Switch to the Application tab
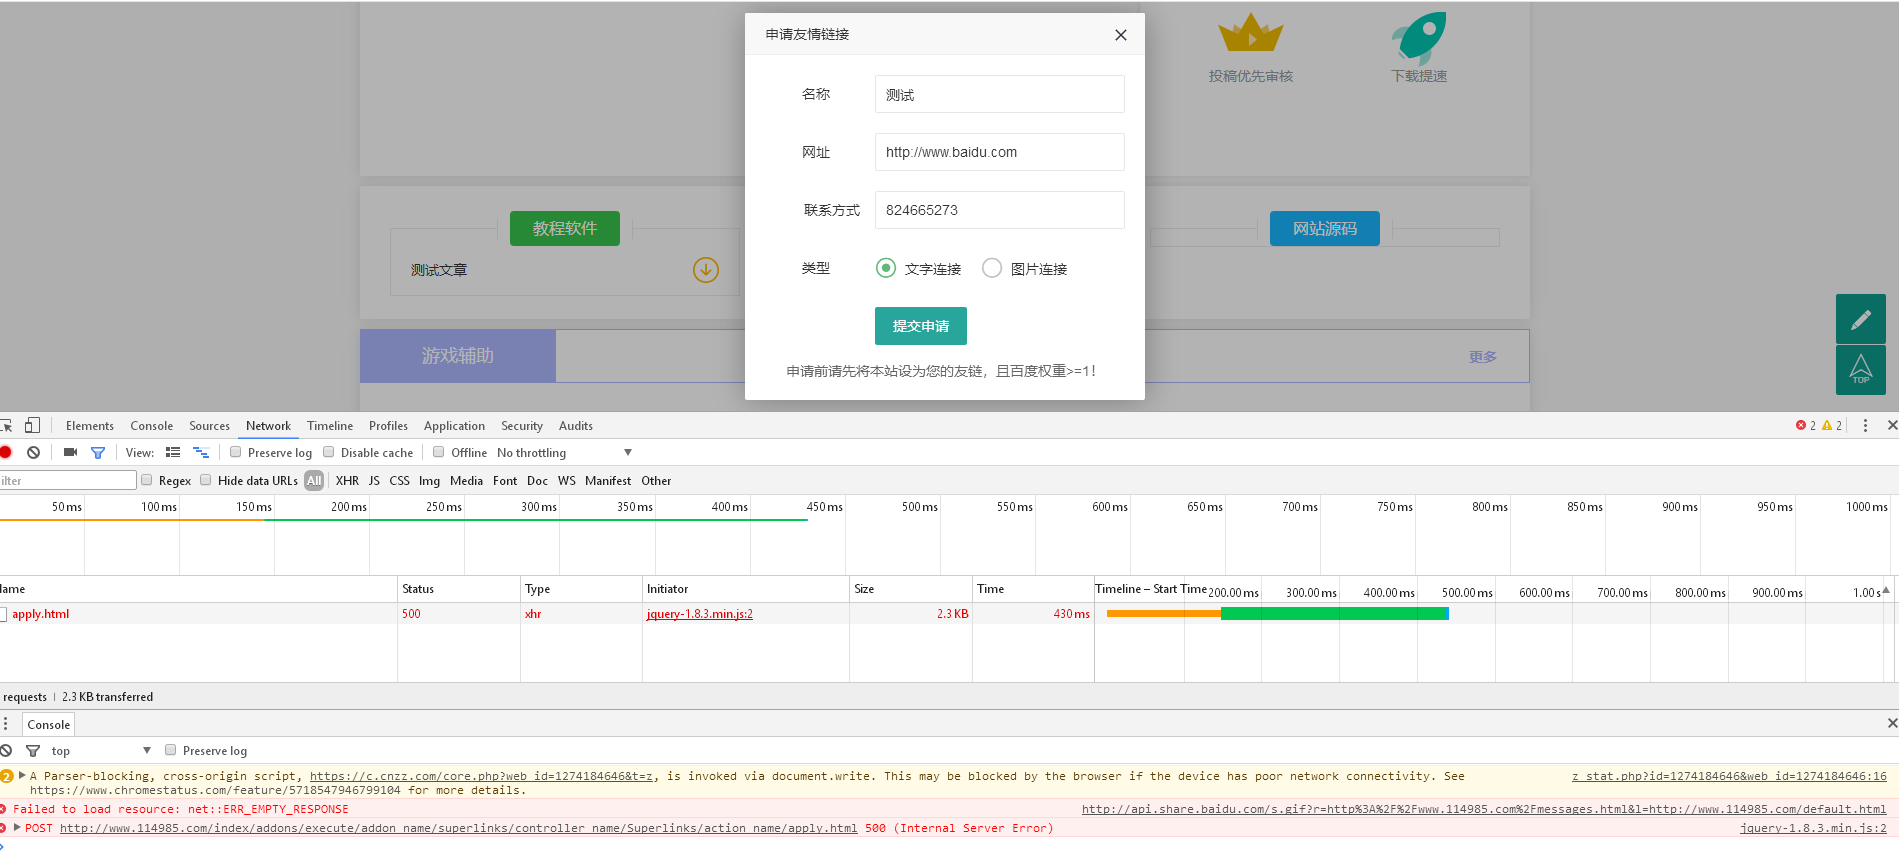This screenshot has width=1899, height=853. coord(454,426)
